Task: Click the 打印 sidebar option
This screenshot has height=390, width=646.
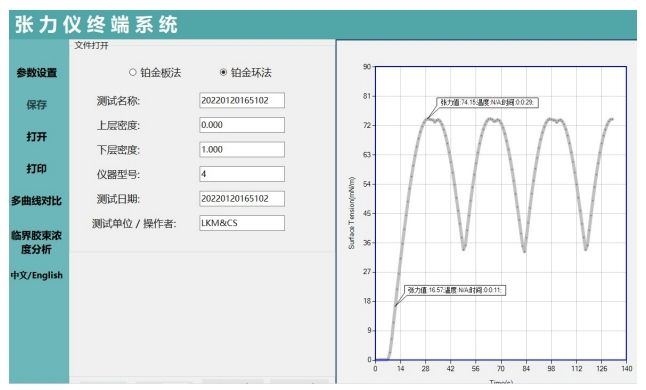Action: tap(37, 168)
